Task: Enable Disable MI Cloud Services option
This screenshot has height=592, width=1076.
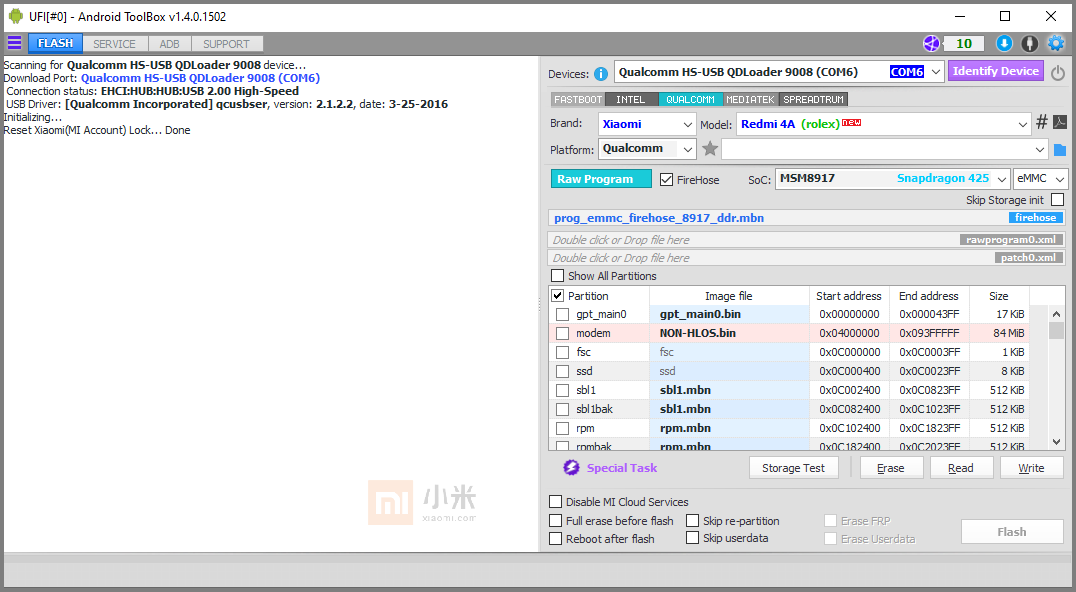Action: coord(555,501)
